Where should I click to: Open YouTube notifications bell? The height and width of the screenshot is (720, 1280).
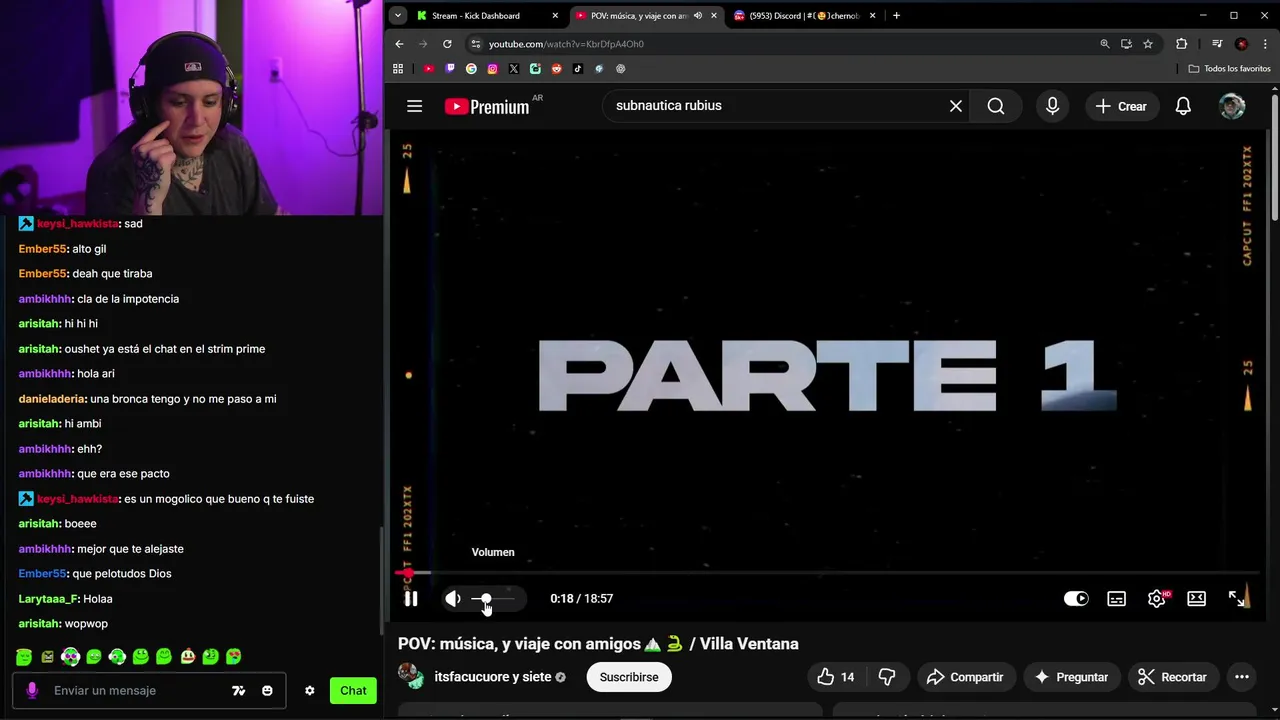click(1183, 106)
